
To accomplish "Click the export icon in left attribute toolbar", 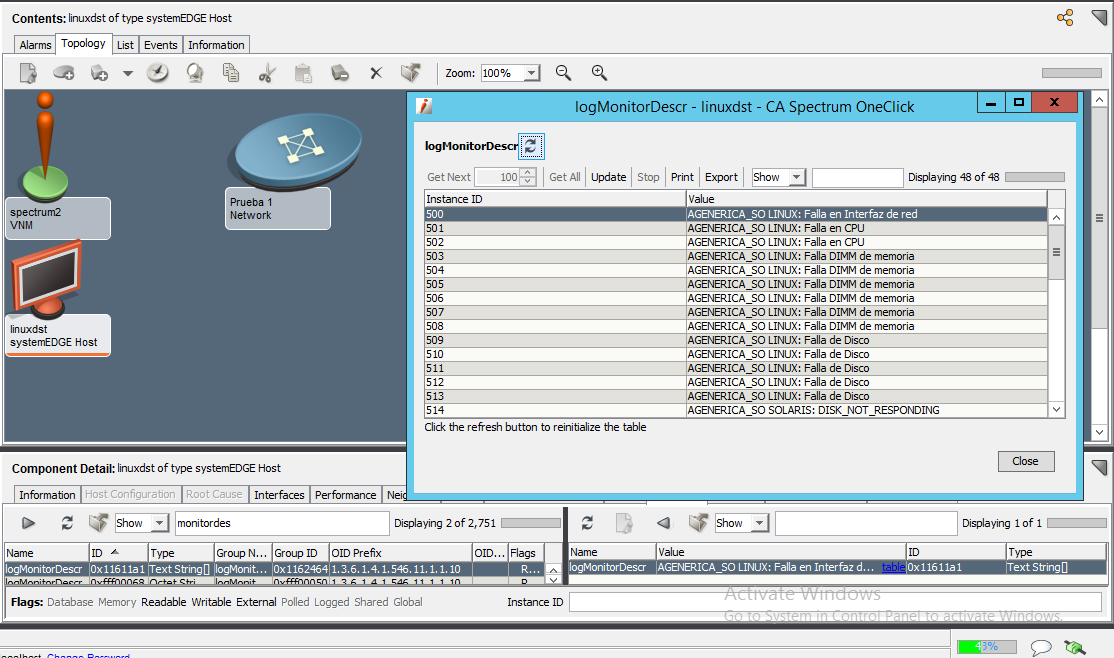I will 98,523.
